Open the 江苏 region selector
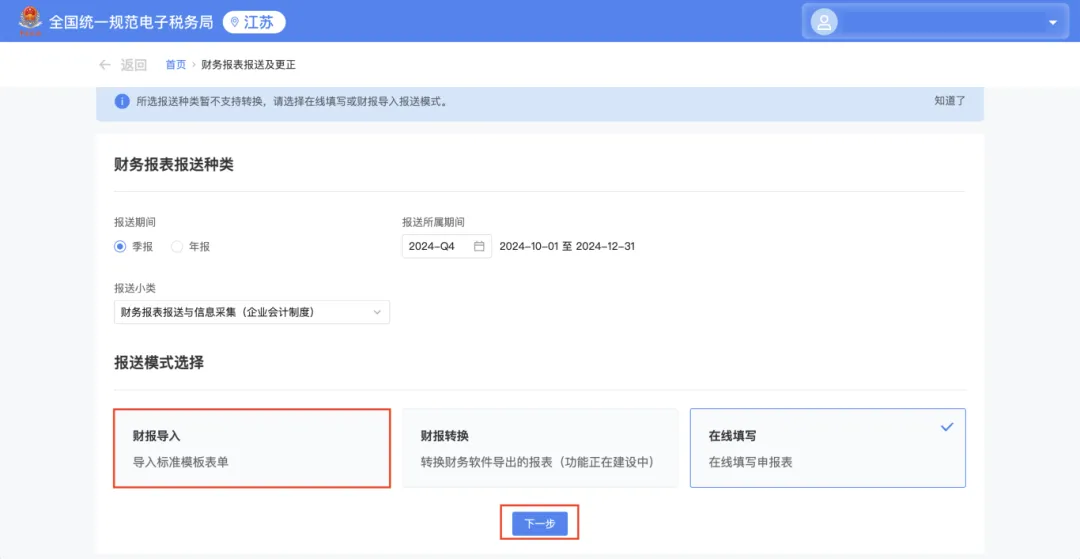 [254, 22]
